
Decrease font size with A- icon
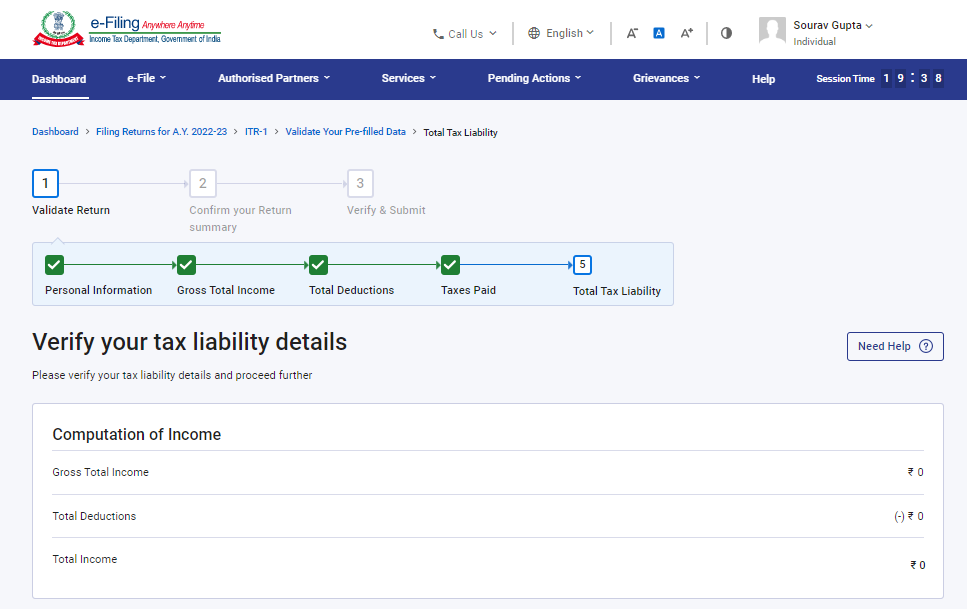[632, 33]
